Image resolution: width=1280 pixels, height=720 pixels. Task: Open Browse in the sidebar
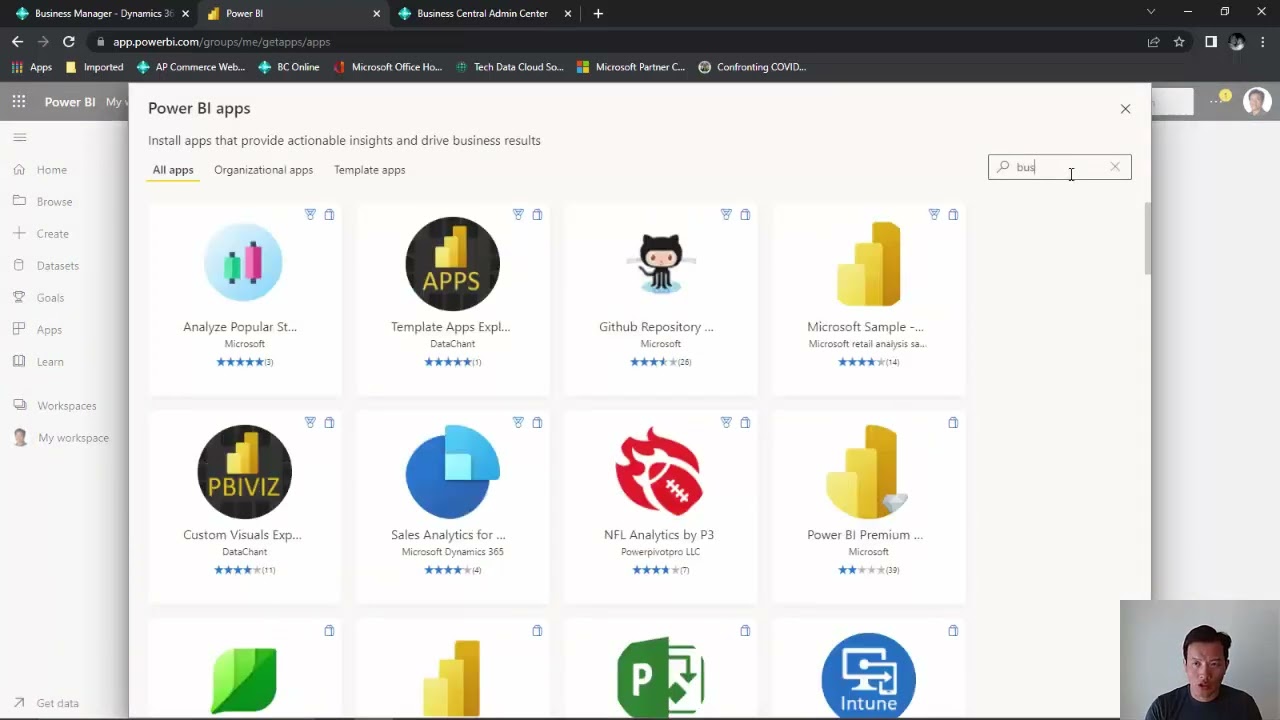click(43, 202)
